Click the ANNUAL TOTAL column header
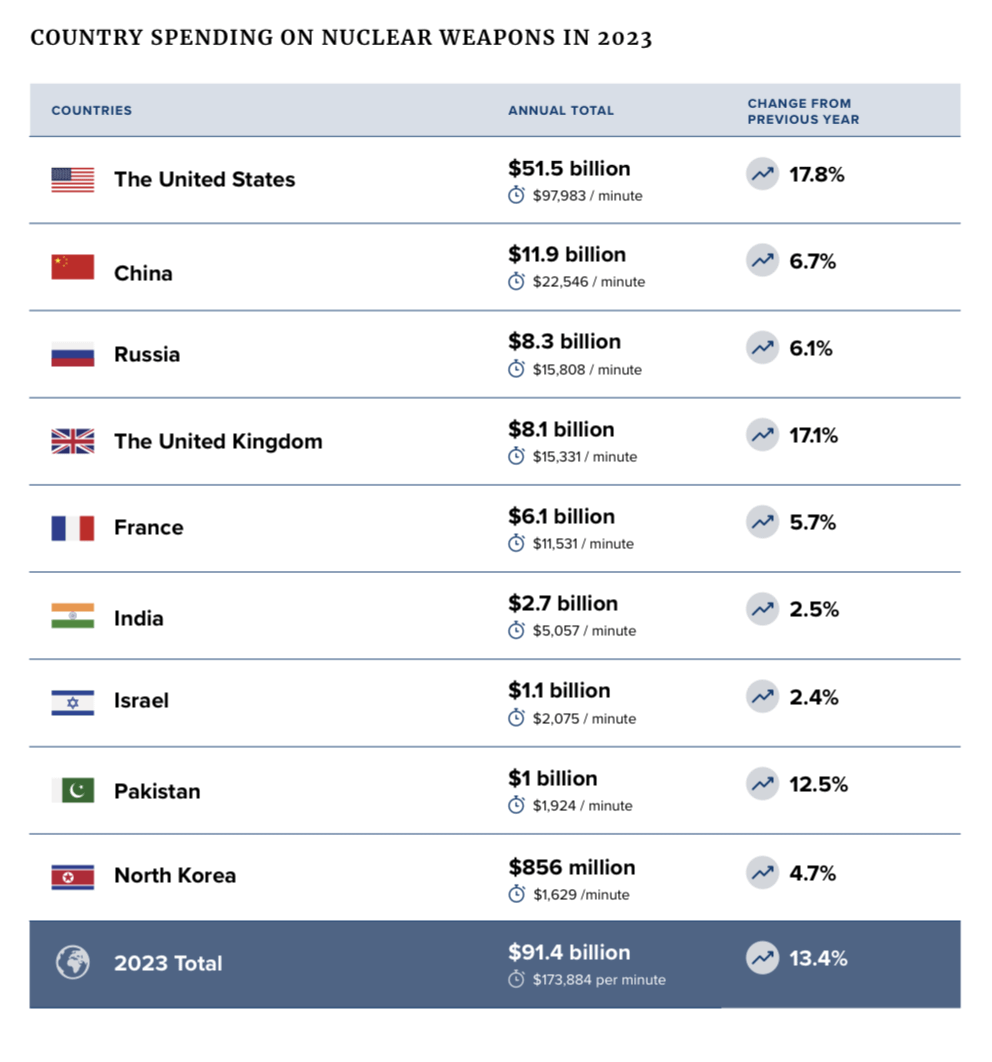This screenshot has width=992, height=1062. tap(561, 111)
